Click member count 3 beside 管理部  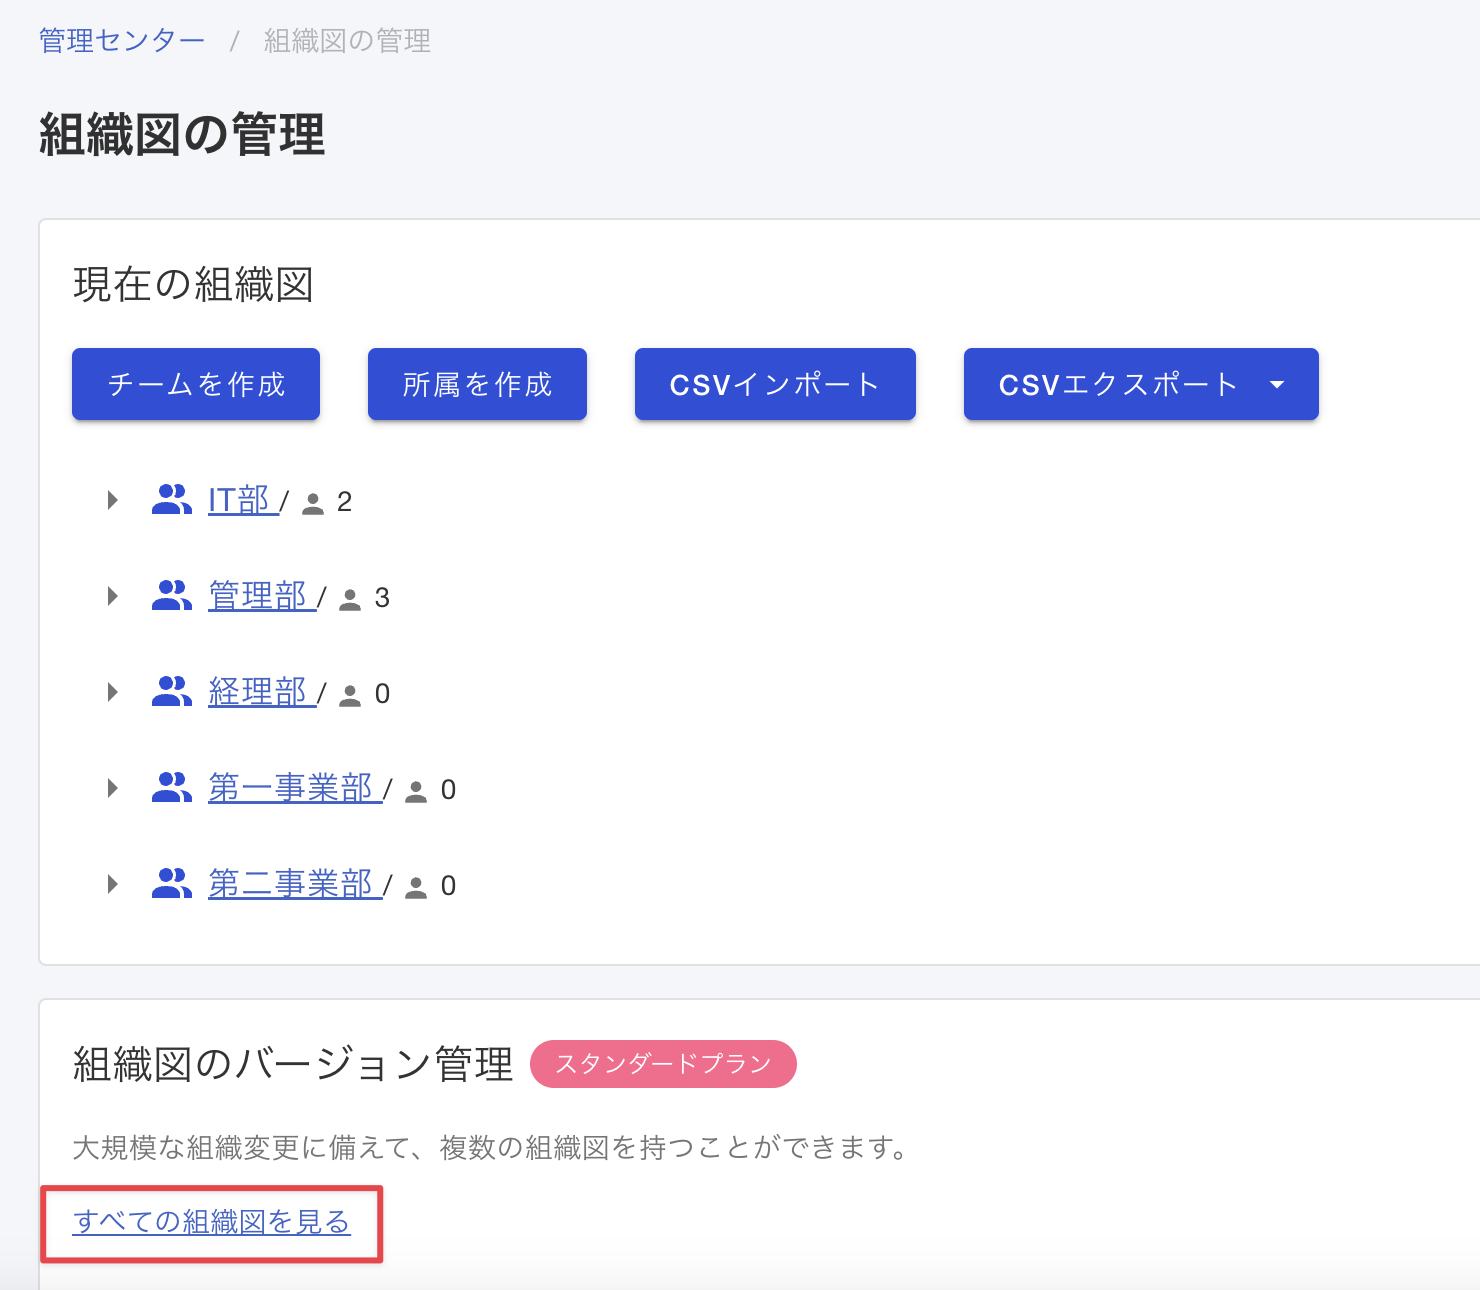(x=382, y=598)
